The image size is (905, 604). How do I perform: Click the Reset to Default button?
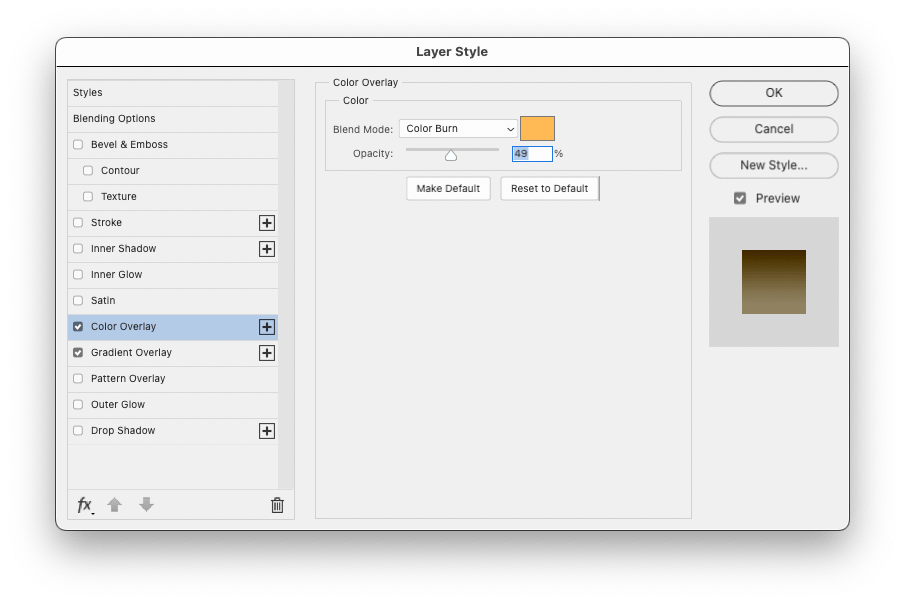pos(549,188)
